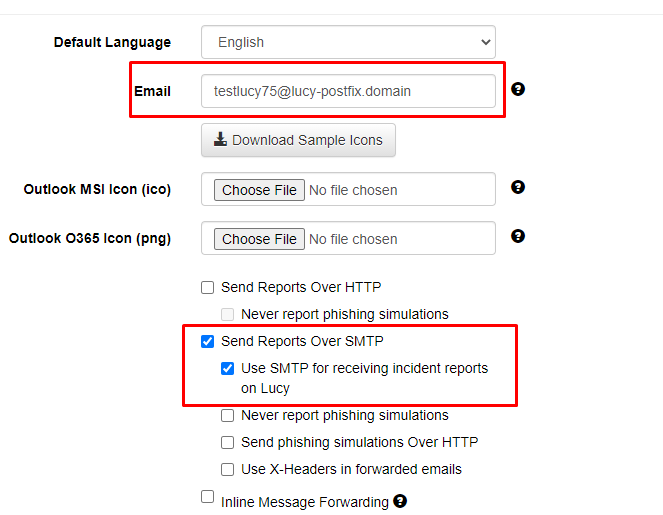Screen dimensions: 663x515
Task: Enable Send Reports Over HTTP checkbox
Action: point(207,288)
